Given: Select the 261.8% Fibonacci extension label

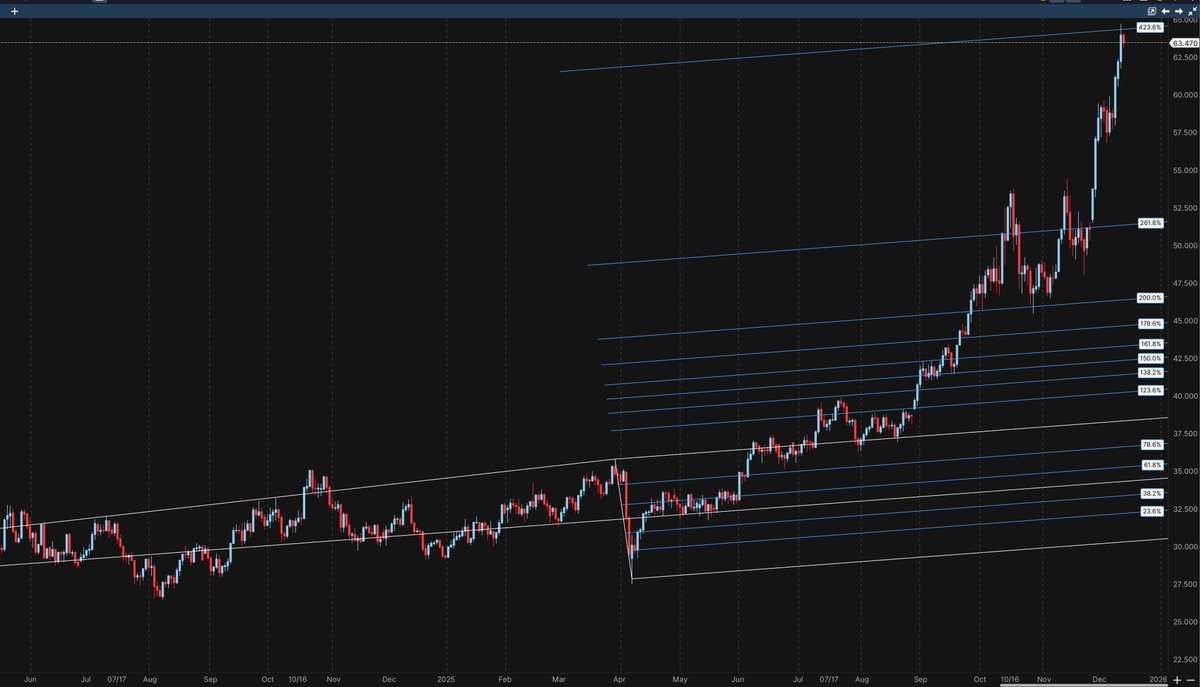Looking at the screenshot, I should (1151, 223).
